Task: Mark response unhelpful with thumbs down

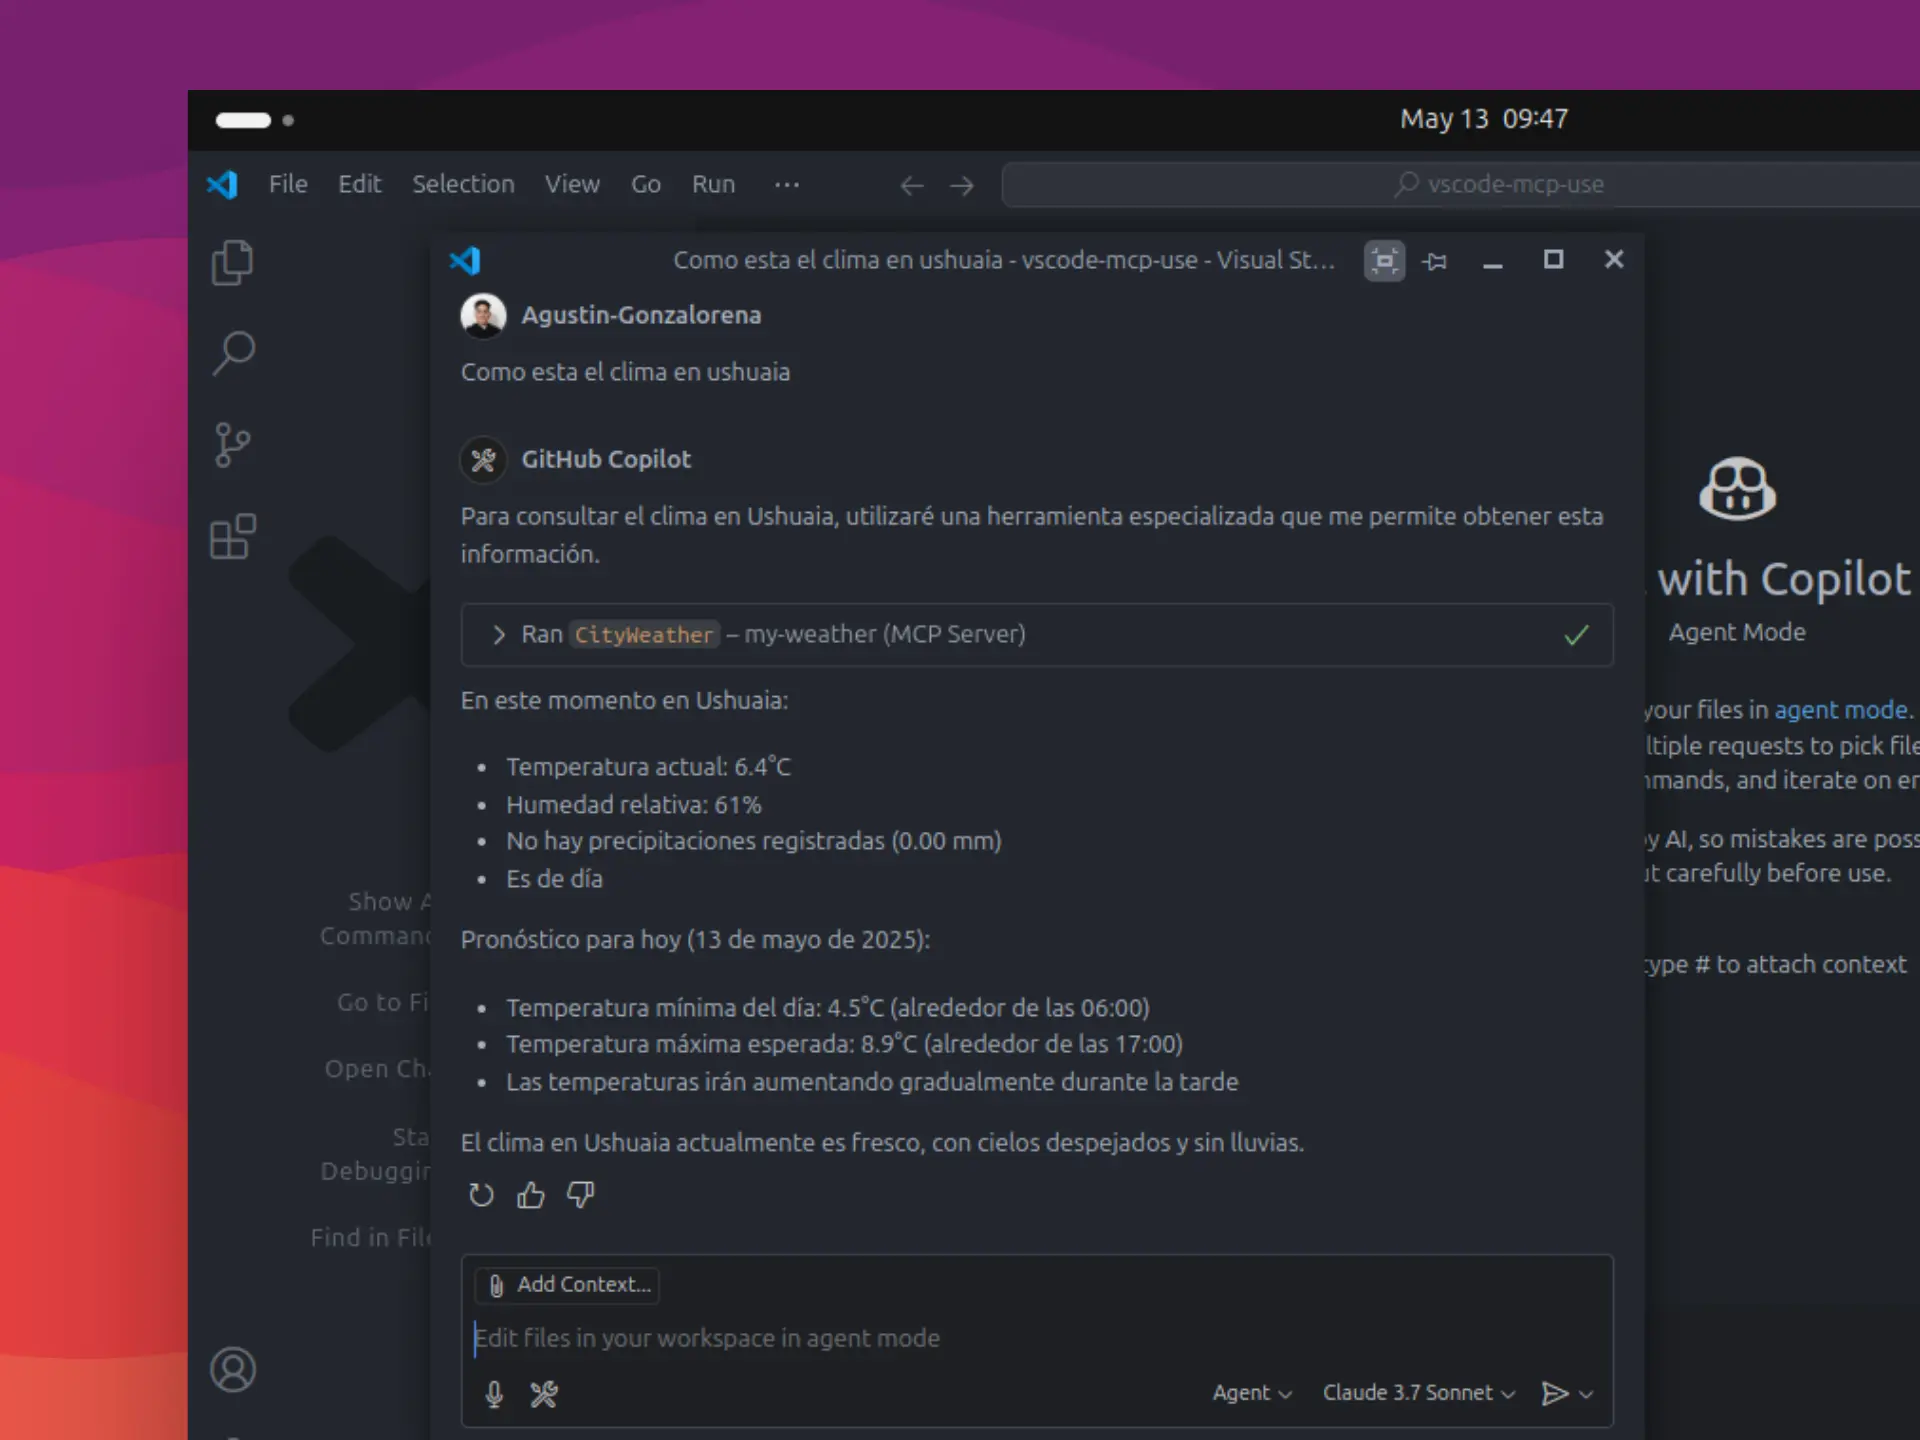Action: point(580,1195)
